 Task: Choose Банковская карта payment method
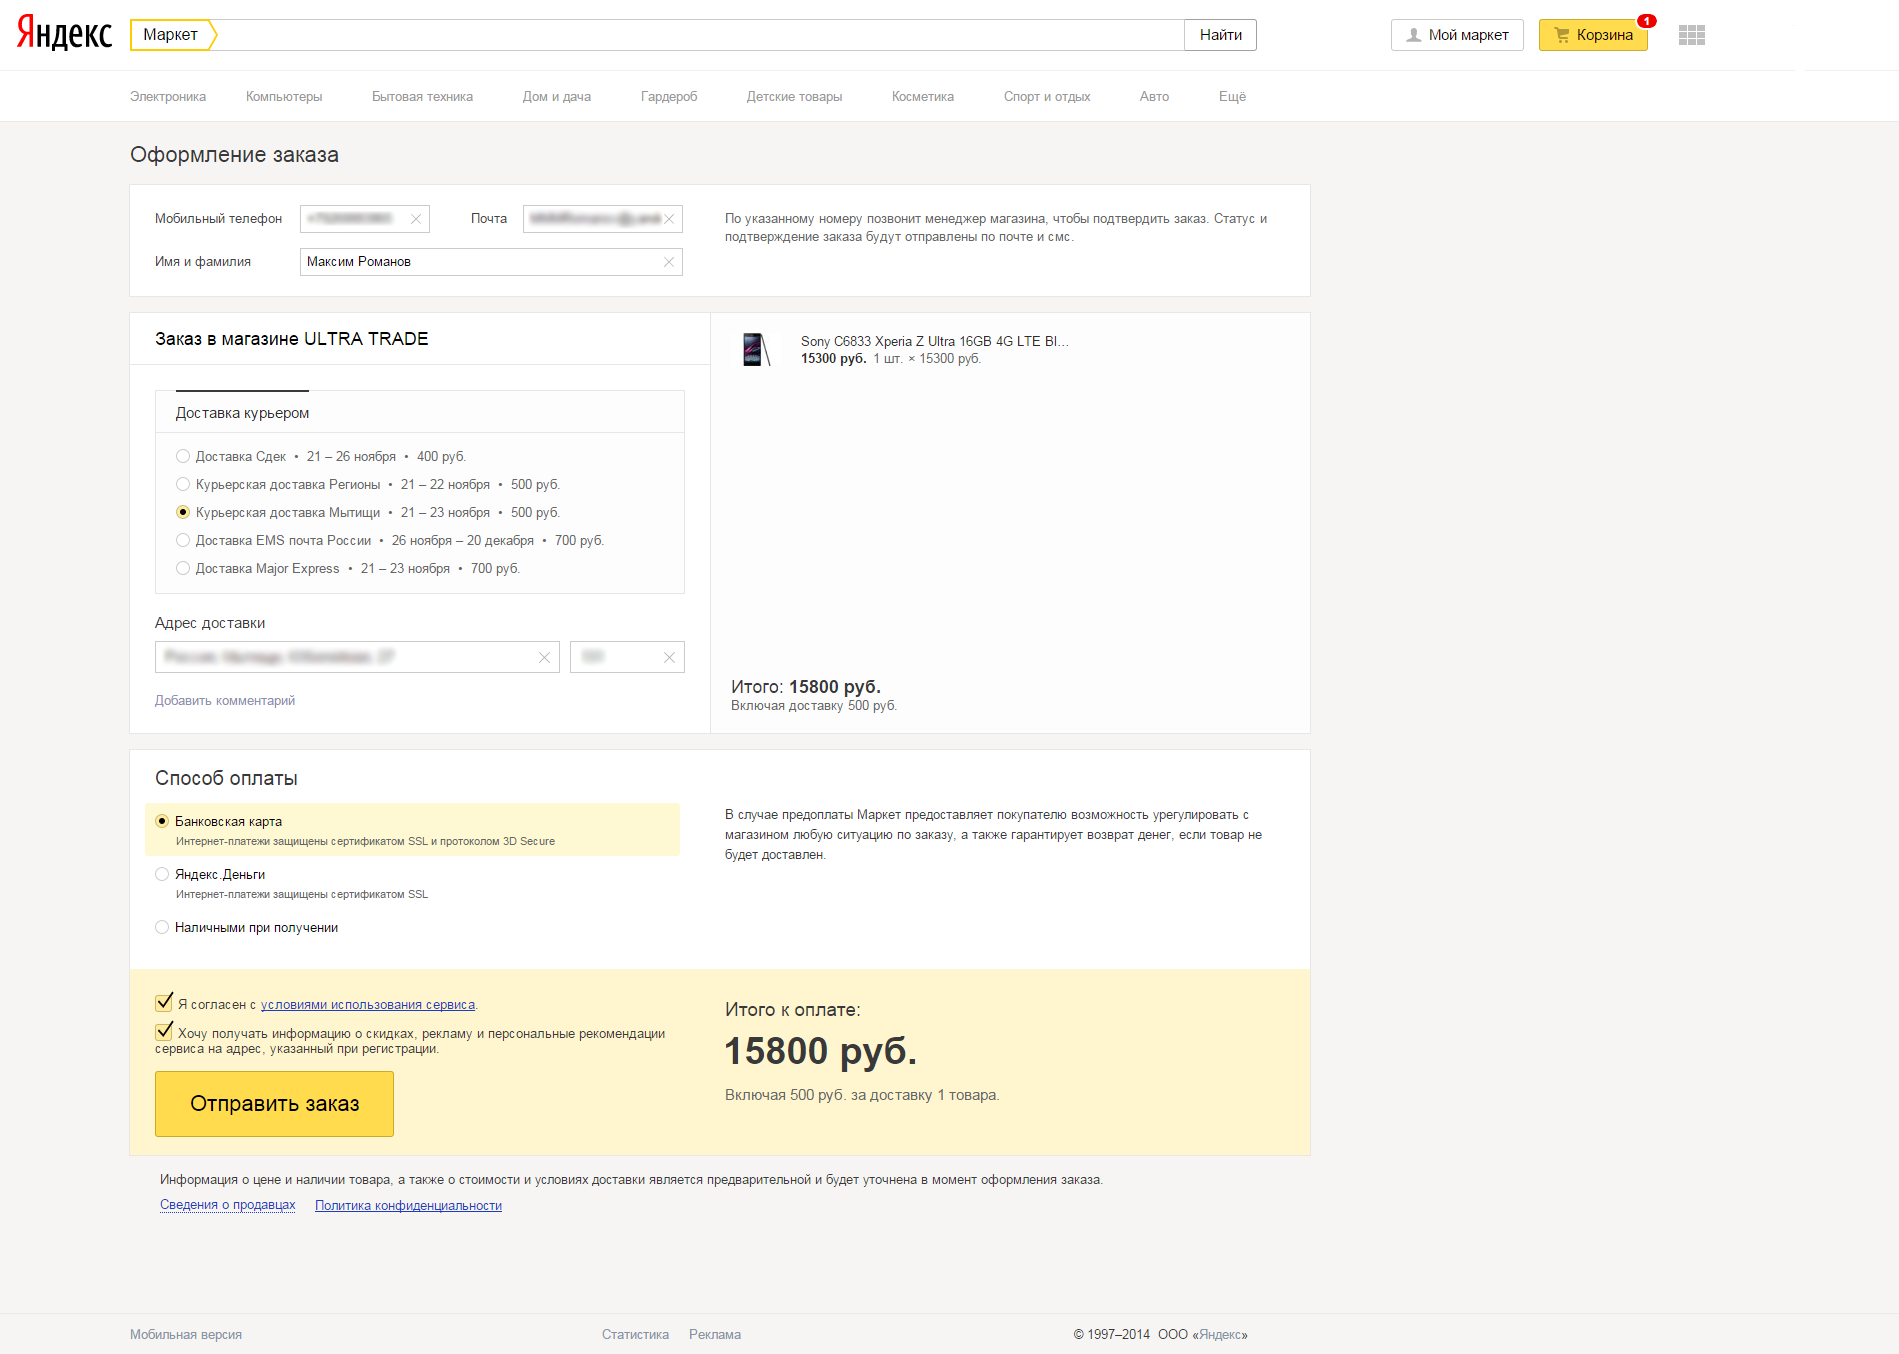coord(162,821)
